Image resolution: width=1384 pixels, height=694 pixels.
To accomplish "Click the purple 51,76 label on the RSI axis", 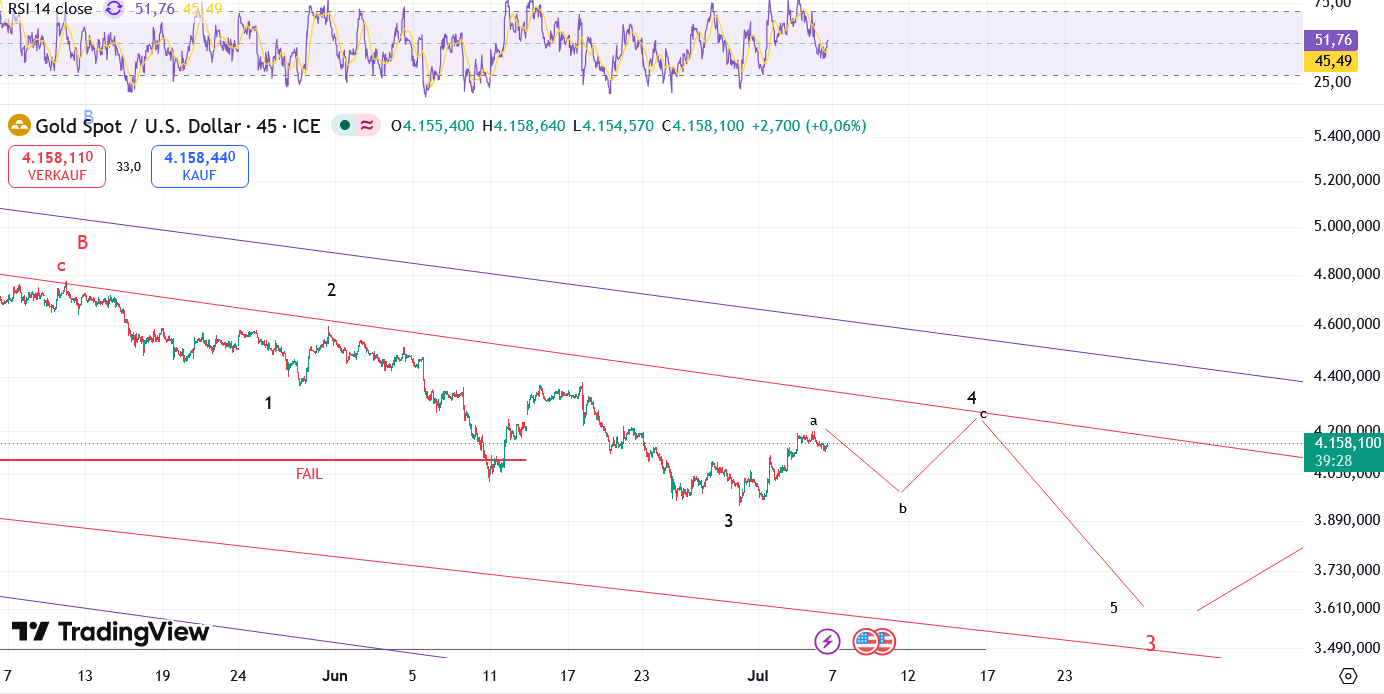I will pos(1333,40).
